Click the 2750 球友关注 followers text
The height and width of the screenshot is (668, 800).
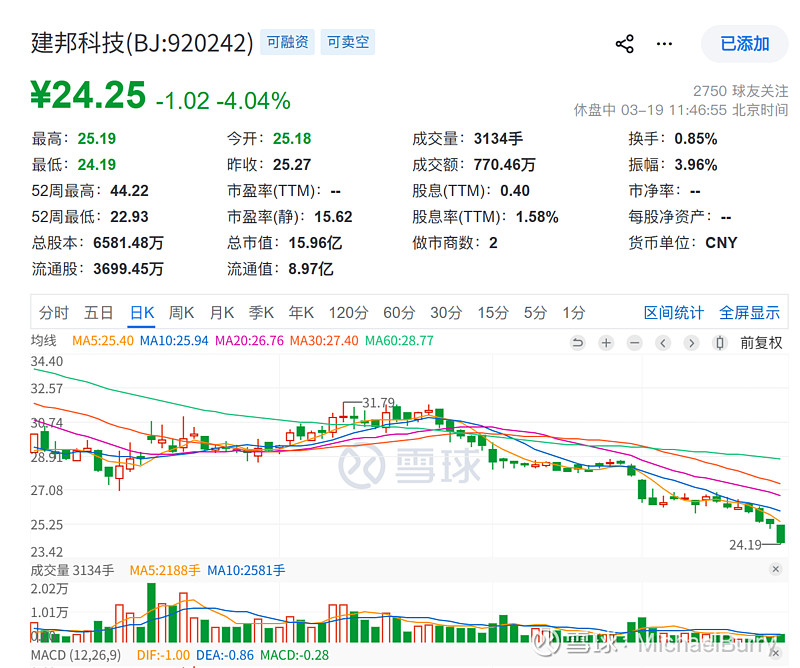740,91
